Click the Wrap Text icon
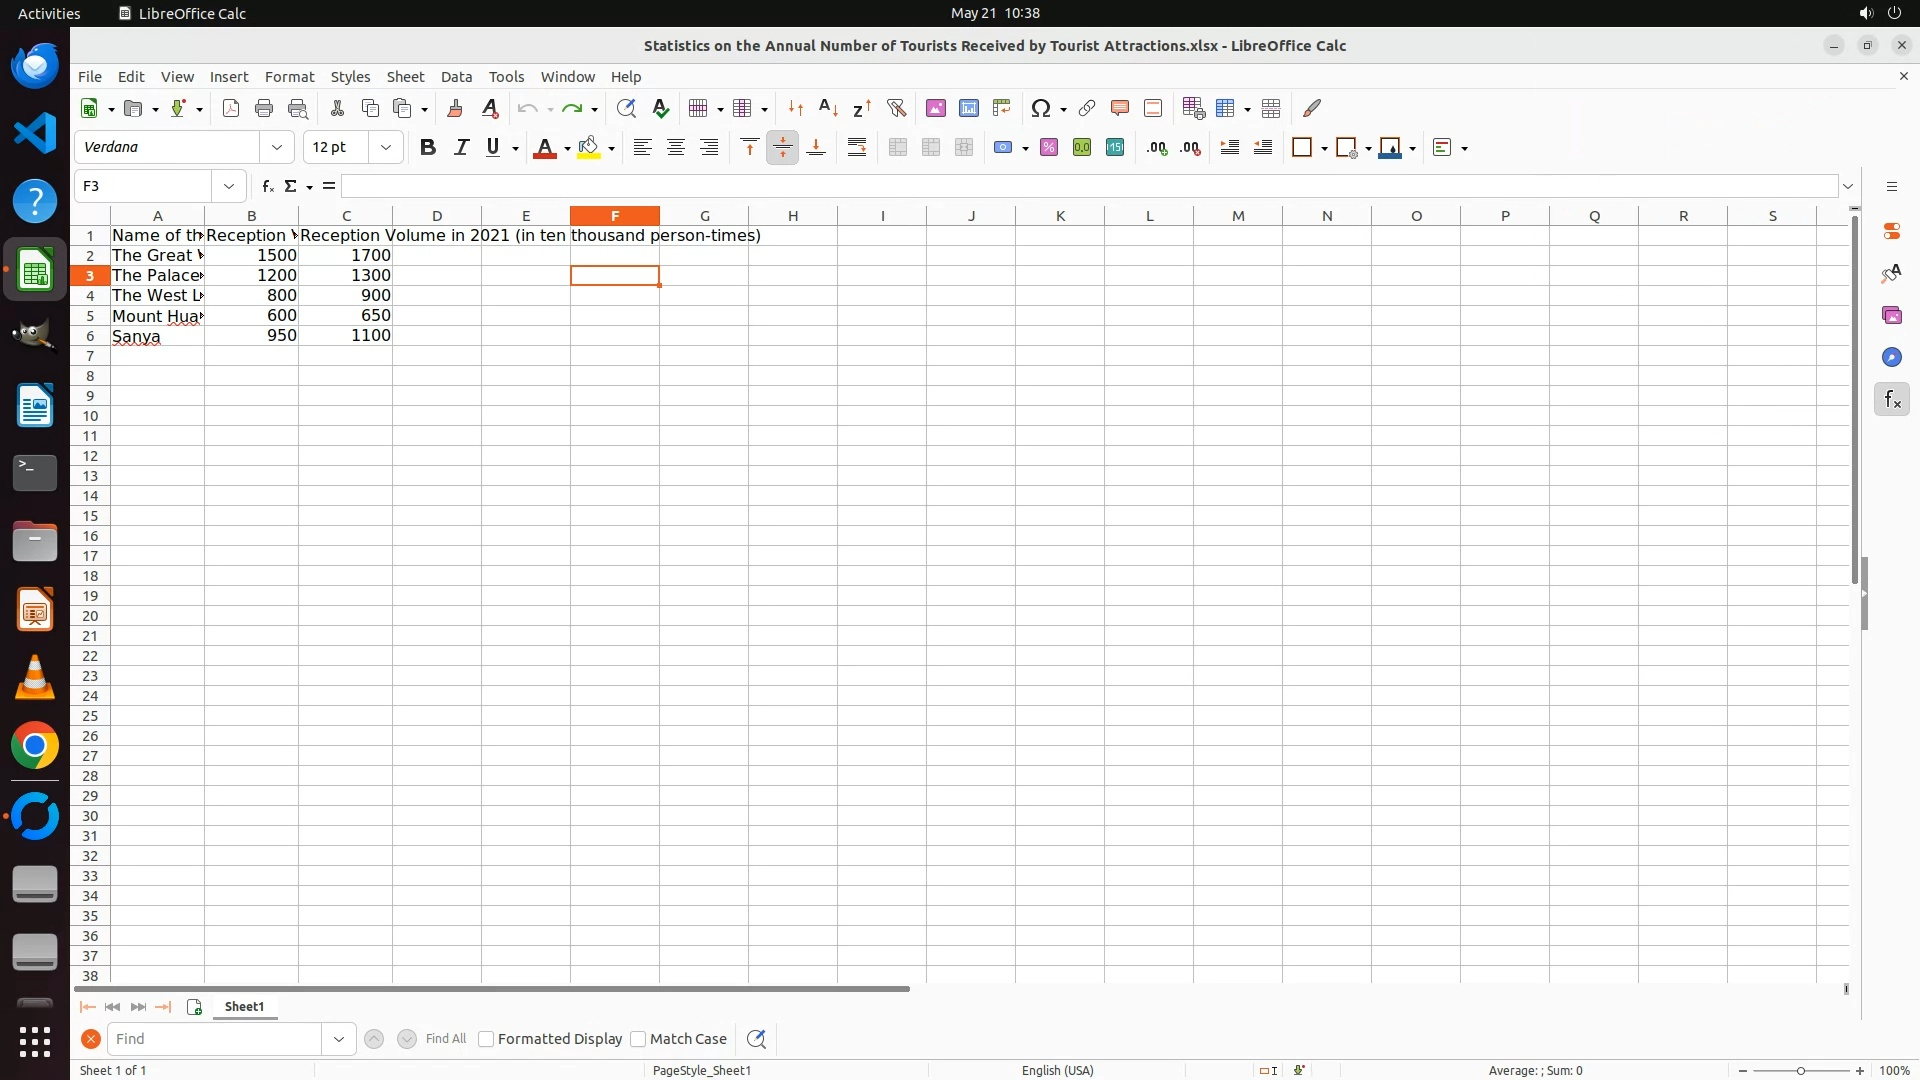Image resolution: width=1920 pixels, height=1080 pixels. [857, 148]
